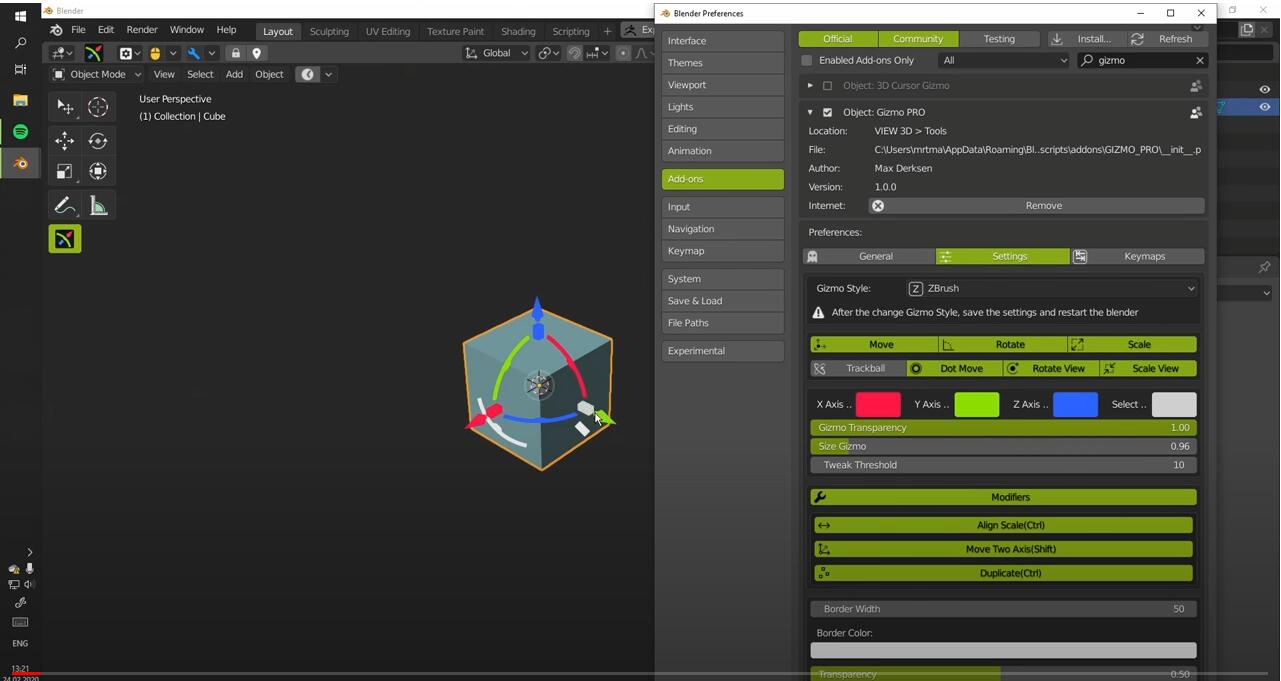Open Windows search from taskbar
Screen dimensions: 1281x681
[x=20, y=43]
